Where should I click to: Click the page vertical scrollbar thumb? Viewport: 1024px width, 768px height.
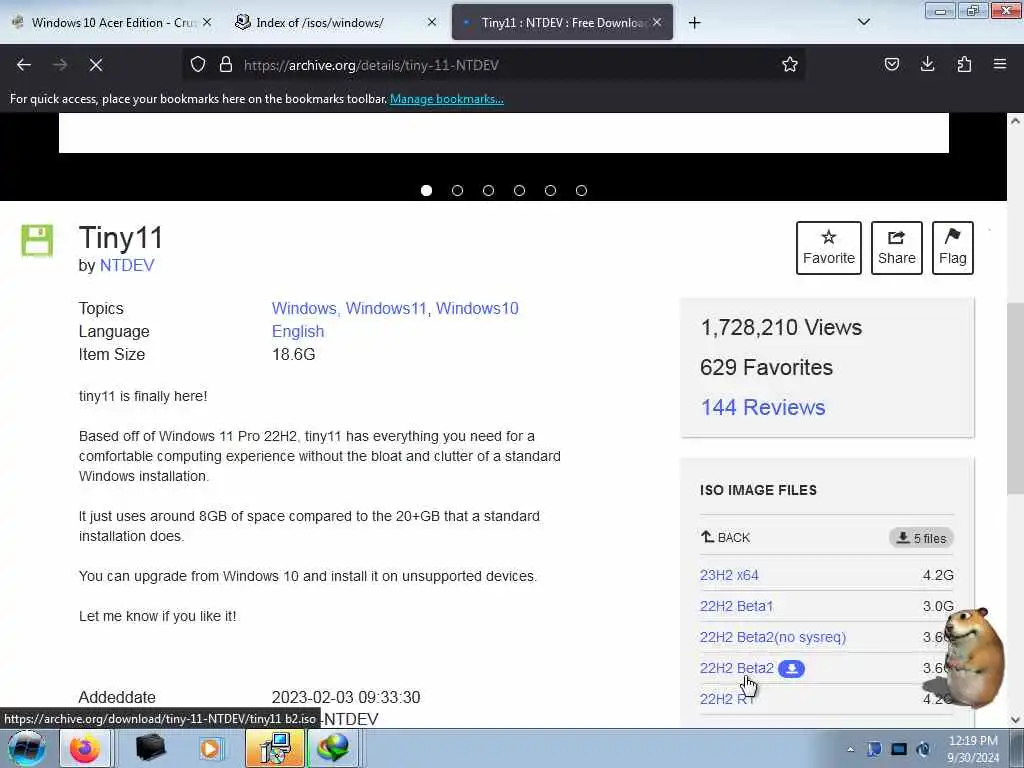(x=1015, y=398)
